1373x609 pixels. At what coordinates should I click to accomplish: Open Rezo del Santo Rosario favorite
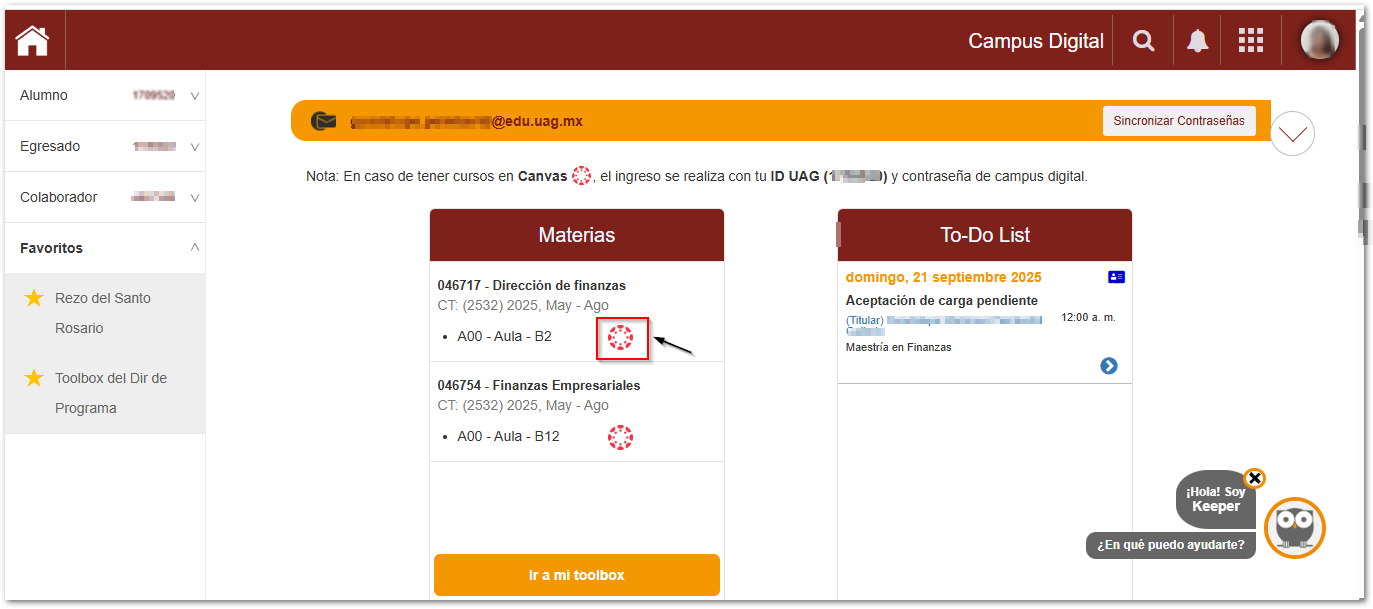(103, 313)
